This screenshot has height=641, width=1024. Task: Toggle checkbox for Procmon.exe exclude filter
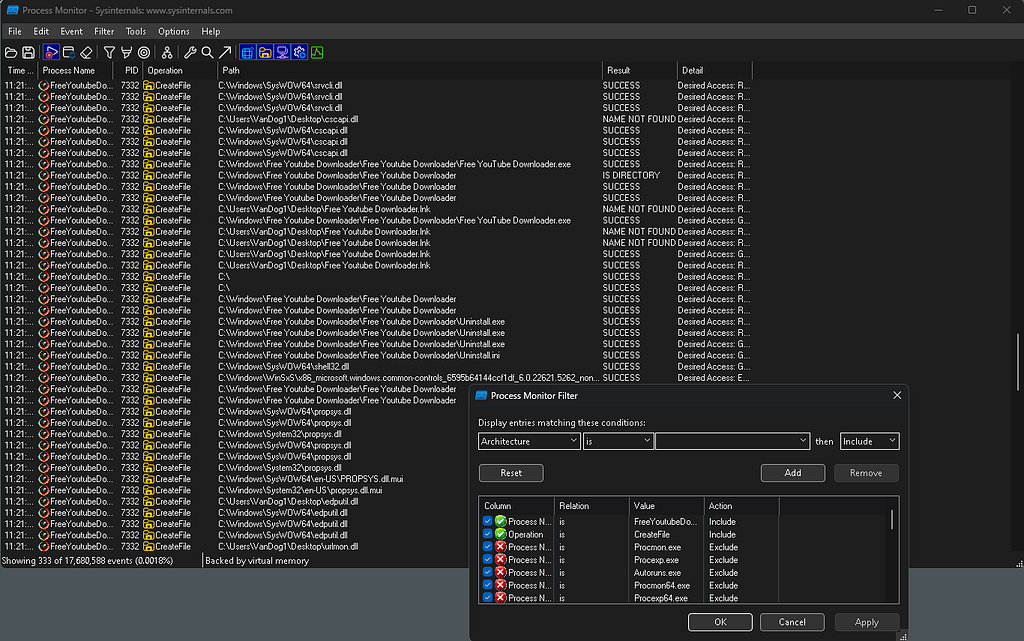487,546
